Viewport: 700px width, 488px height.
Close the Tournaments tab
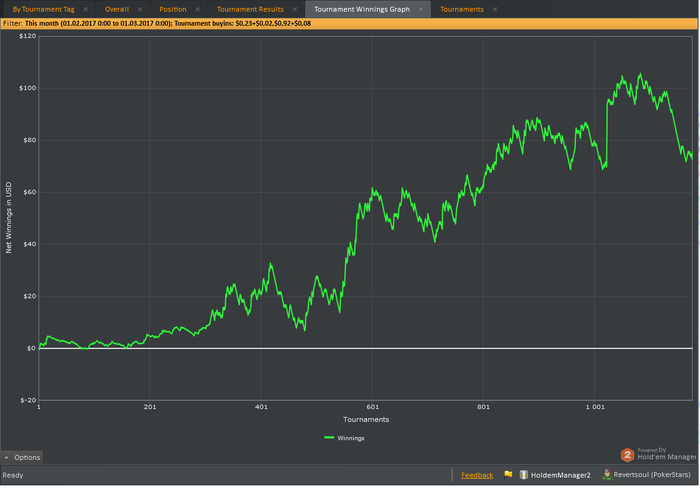click(495, 9)
